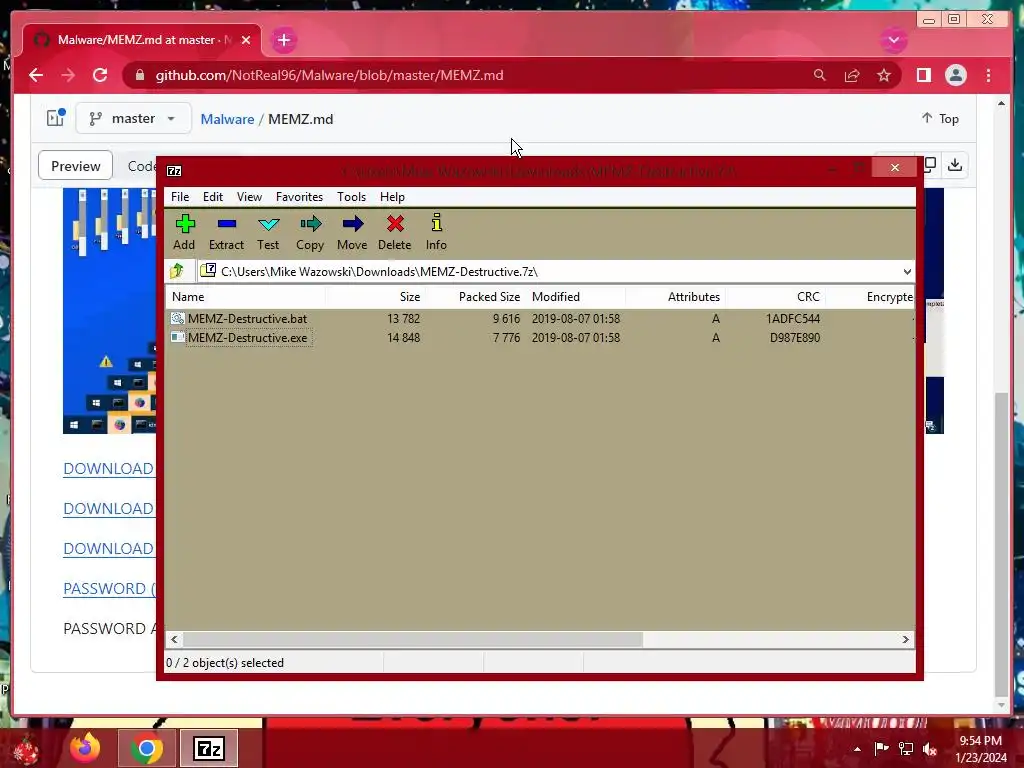
Task: Open the Info toolbar button
Action: pyautogui.click(x=436, y=232)
